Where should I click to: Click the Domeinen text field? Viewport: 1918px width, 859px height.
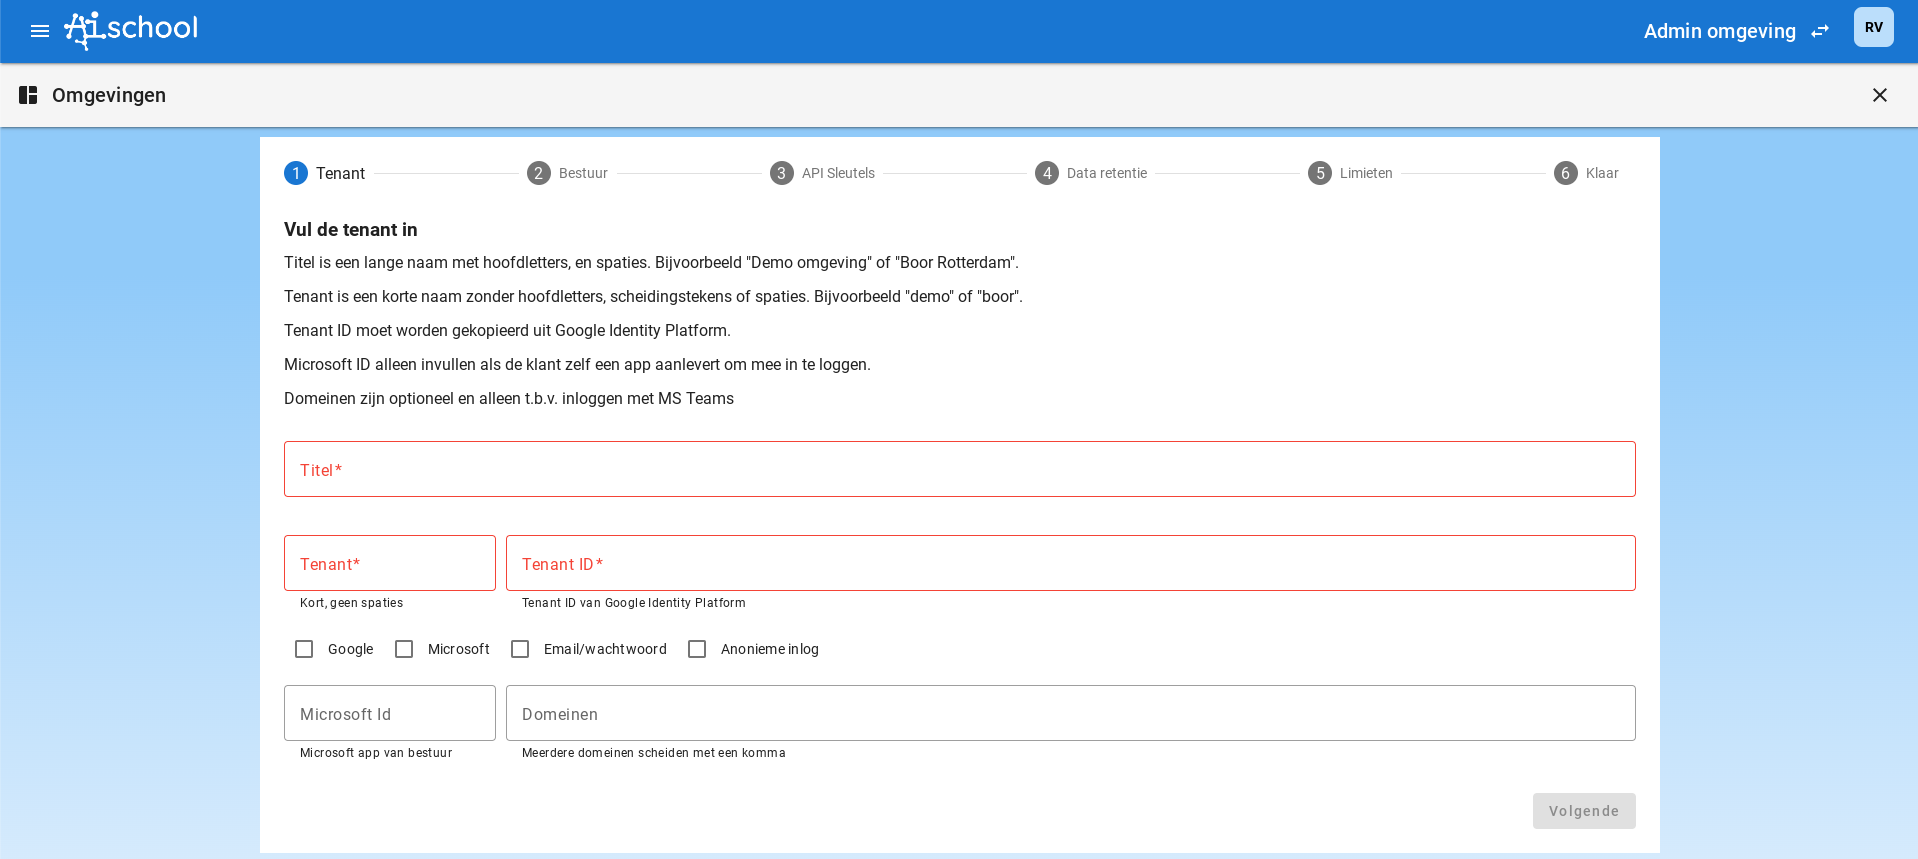1070,713
